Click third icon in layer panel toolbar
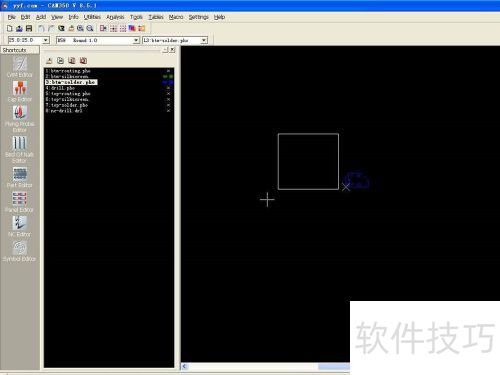500x375 pixels. point(72,61)
